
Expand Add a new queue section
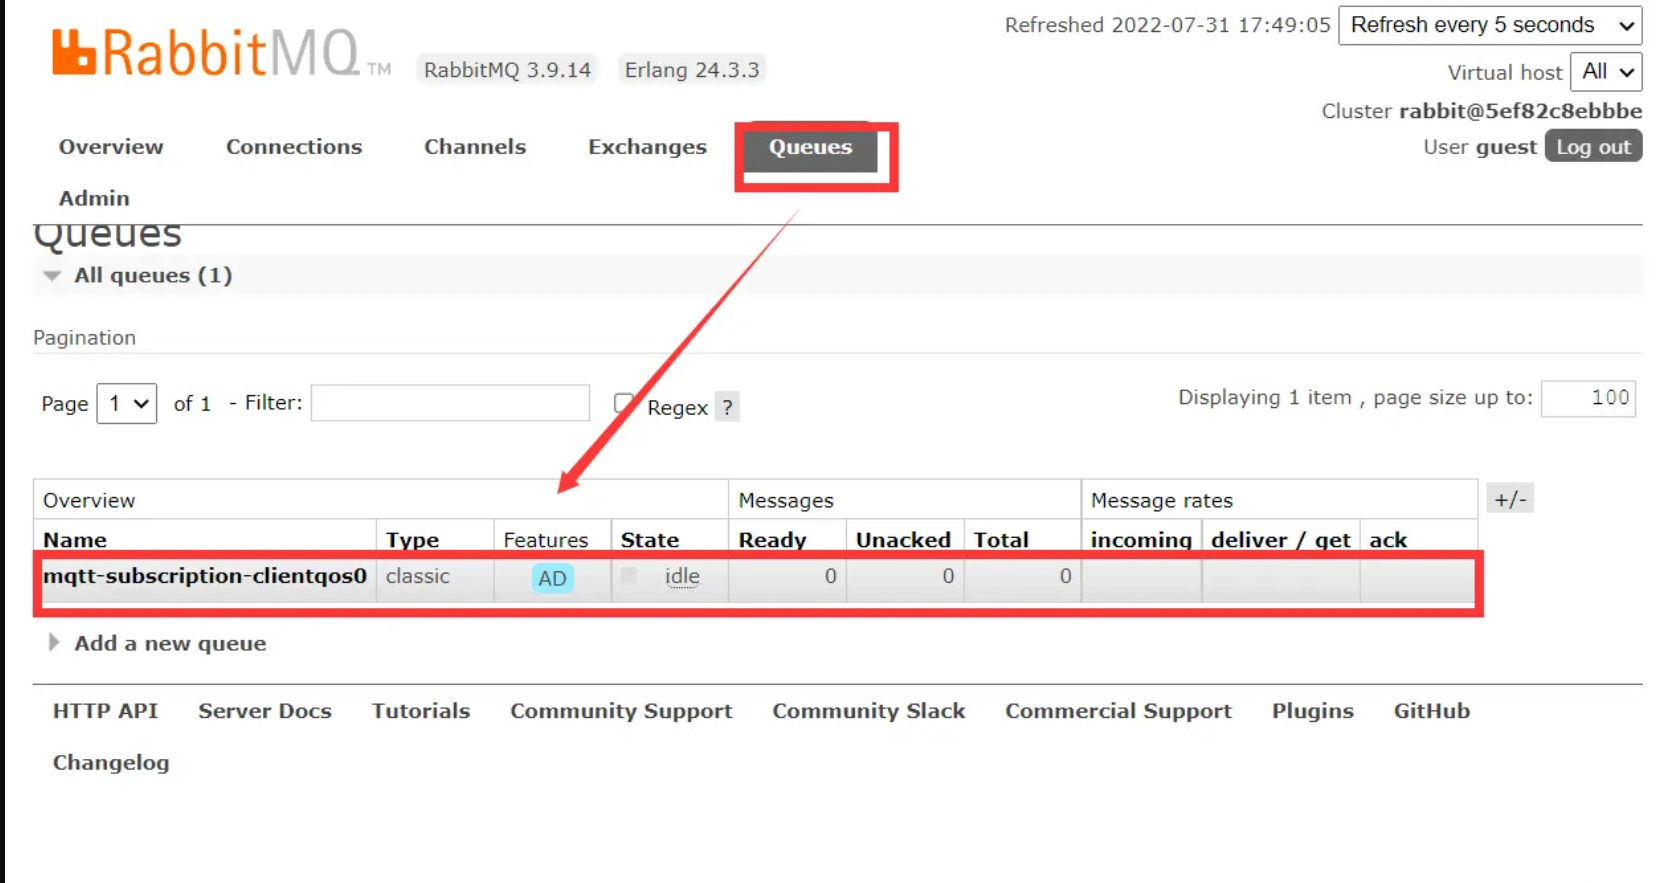click(158, 643)
